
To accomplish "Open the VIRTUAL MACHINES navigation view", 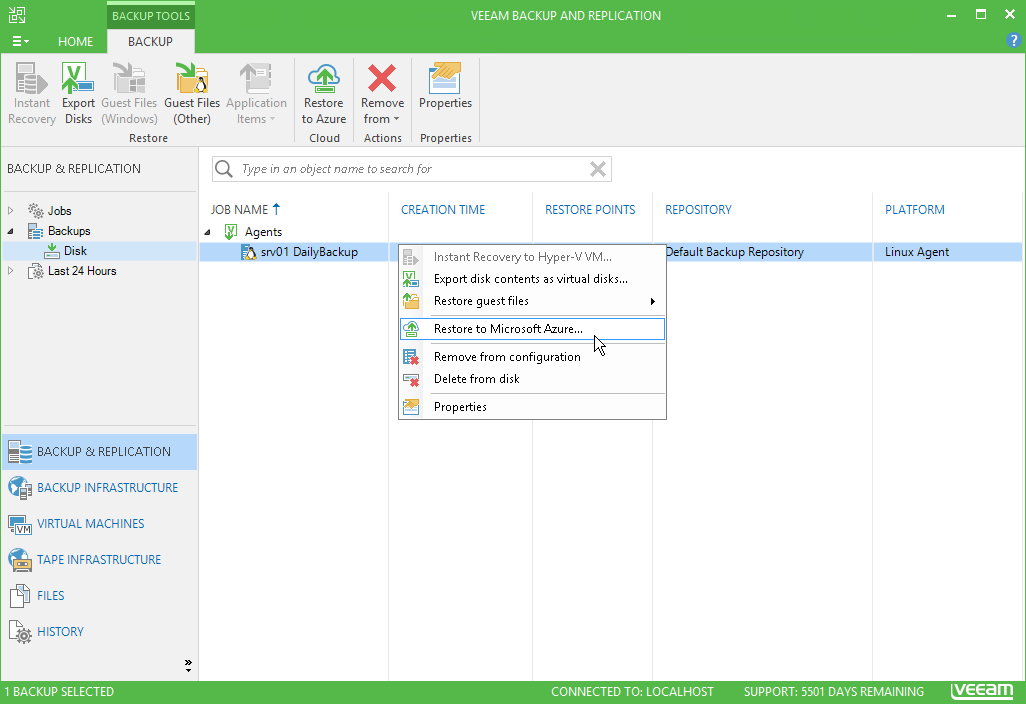I will 99,523.
